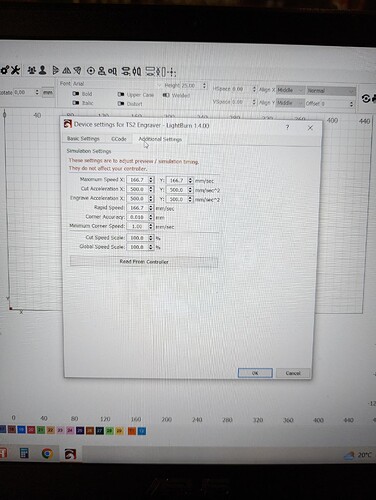Select the blue layer color swatch
Image resolution: width=376 pixels, height=500 pixels.
point(21,430)
